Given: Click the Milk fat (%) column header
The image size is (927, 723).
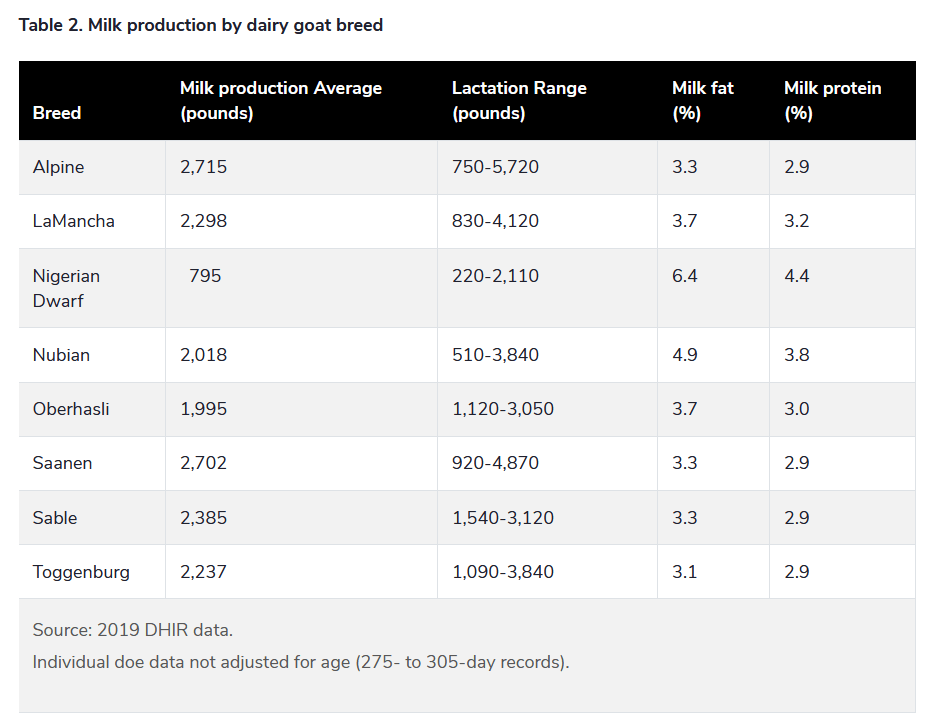Looking at the screenshot, I should pos(702,100).
